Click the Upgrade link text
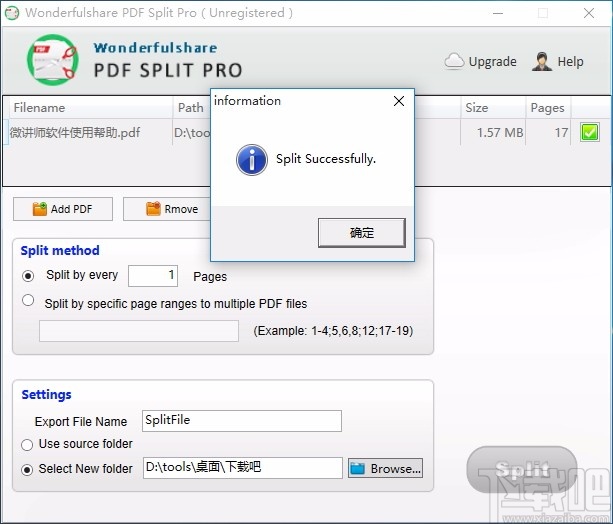The width and height of the screenshot is (613, 524). pyautogui.click(x=493, y=62)
